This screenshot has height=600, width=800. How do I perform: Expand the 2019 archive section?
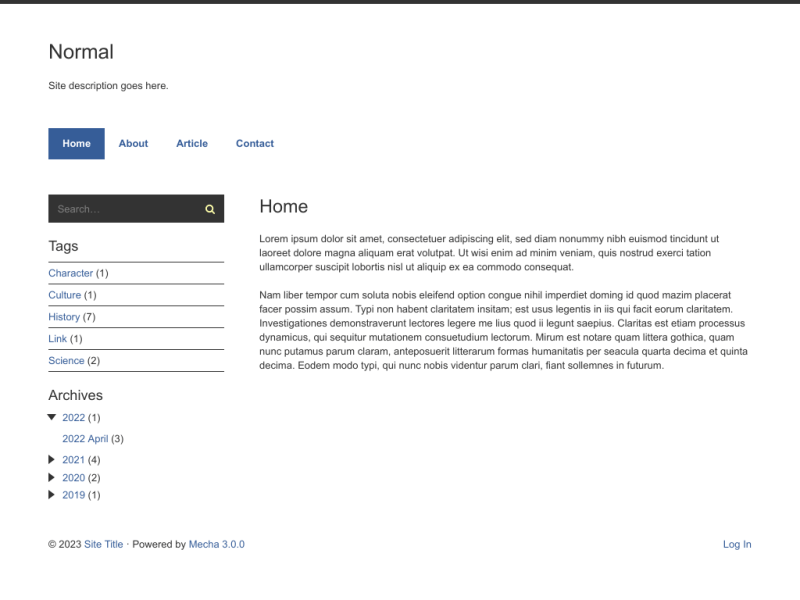coord(53,494)
